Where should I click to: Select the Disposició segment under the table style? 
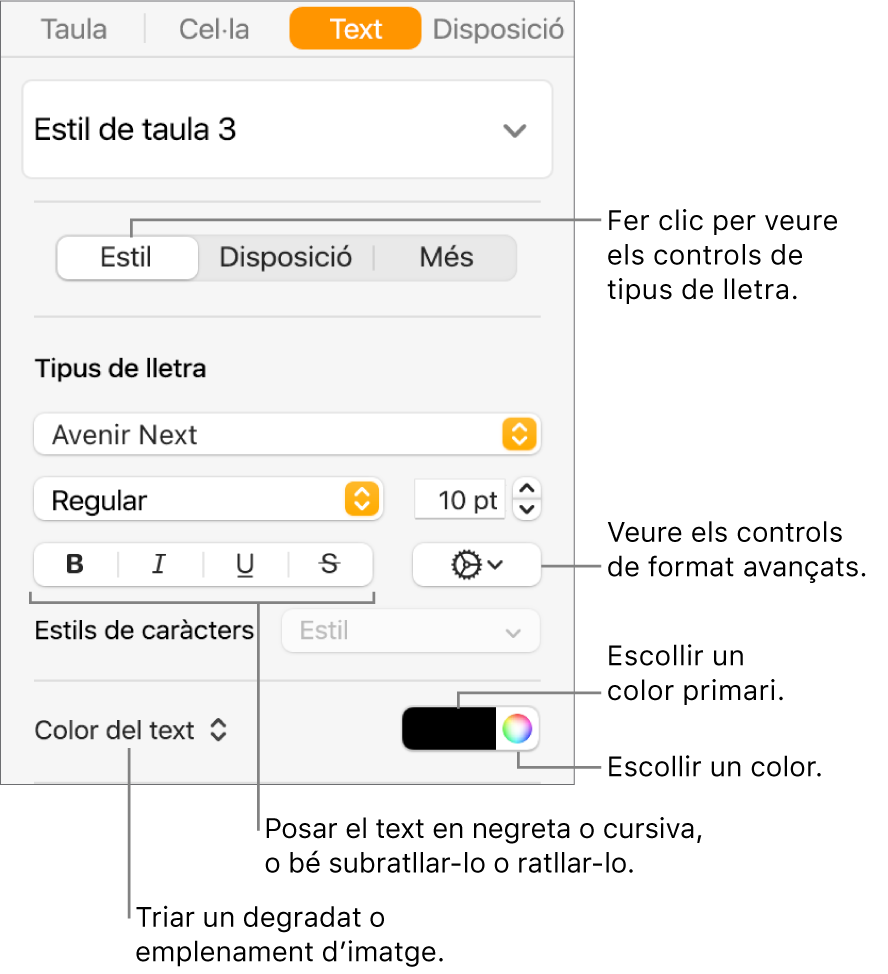pyautogui.click(x=286, y=257)
